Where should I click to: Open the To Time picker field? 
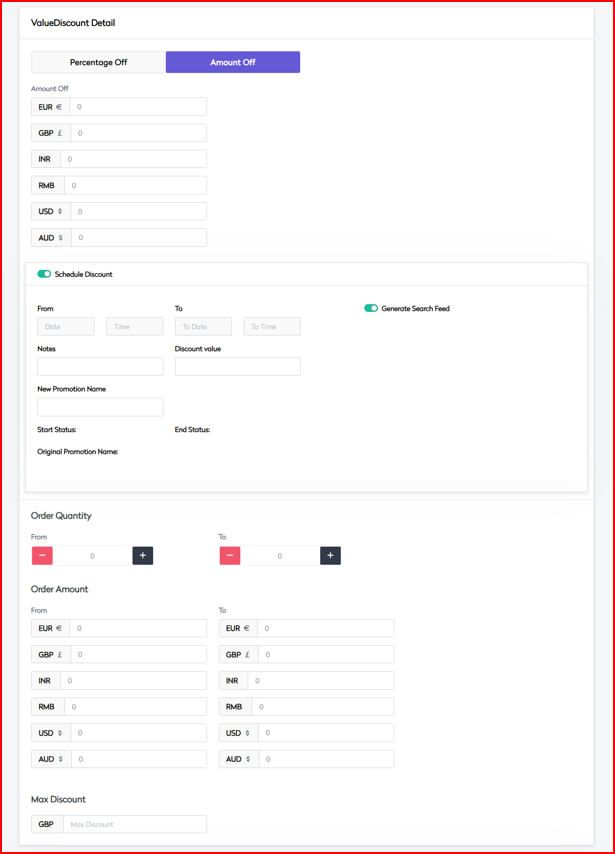coord(272,327)
